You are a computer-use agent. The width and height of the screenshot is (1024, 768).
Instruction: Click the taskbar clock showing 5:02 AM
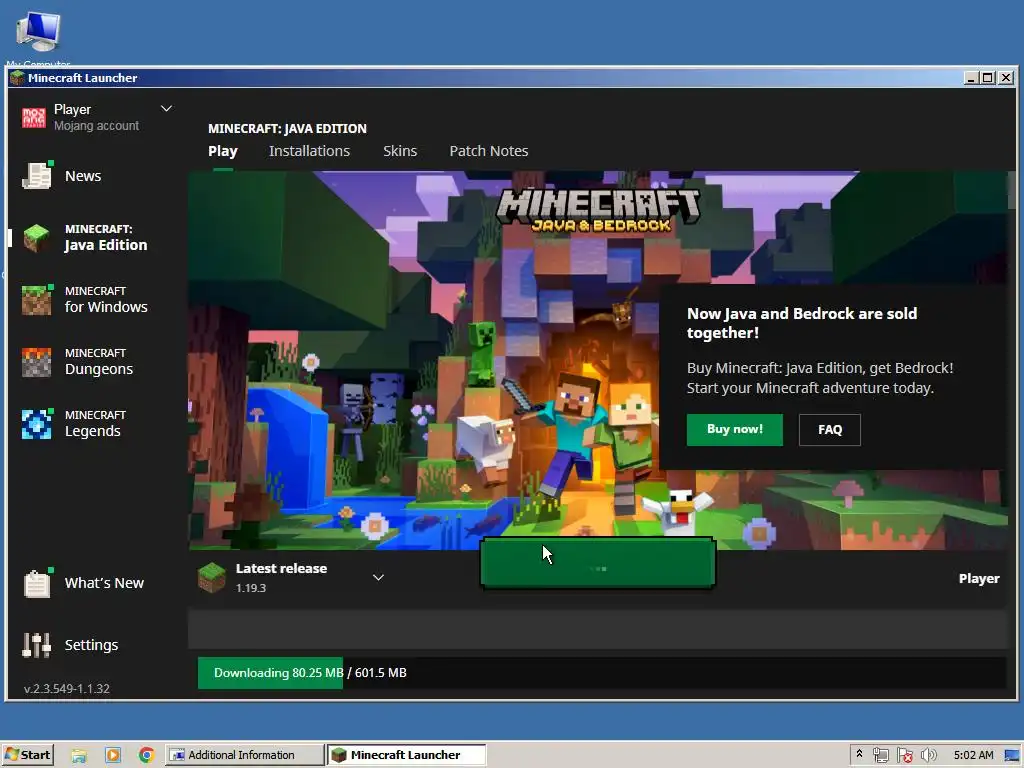973,755
